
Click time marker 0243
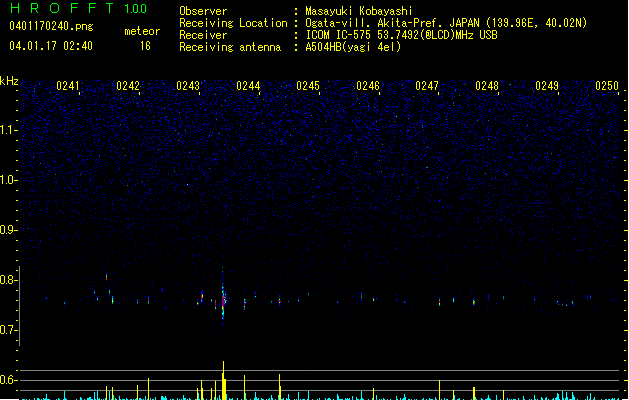(188, 86)
